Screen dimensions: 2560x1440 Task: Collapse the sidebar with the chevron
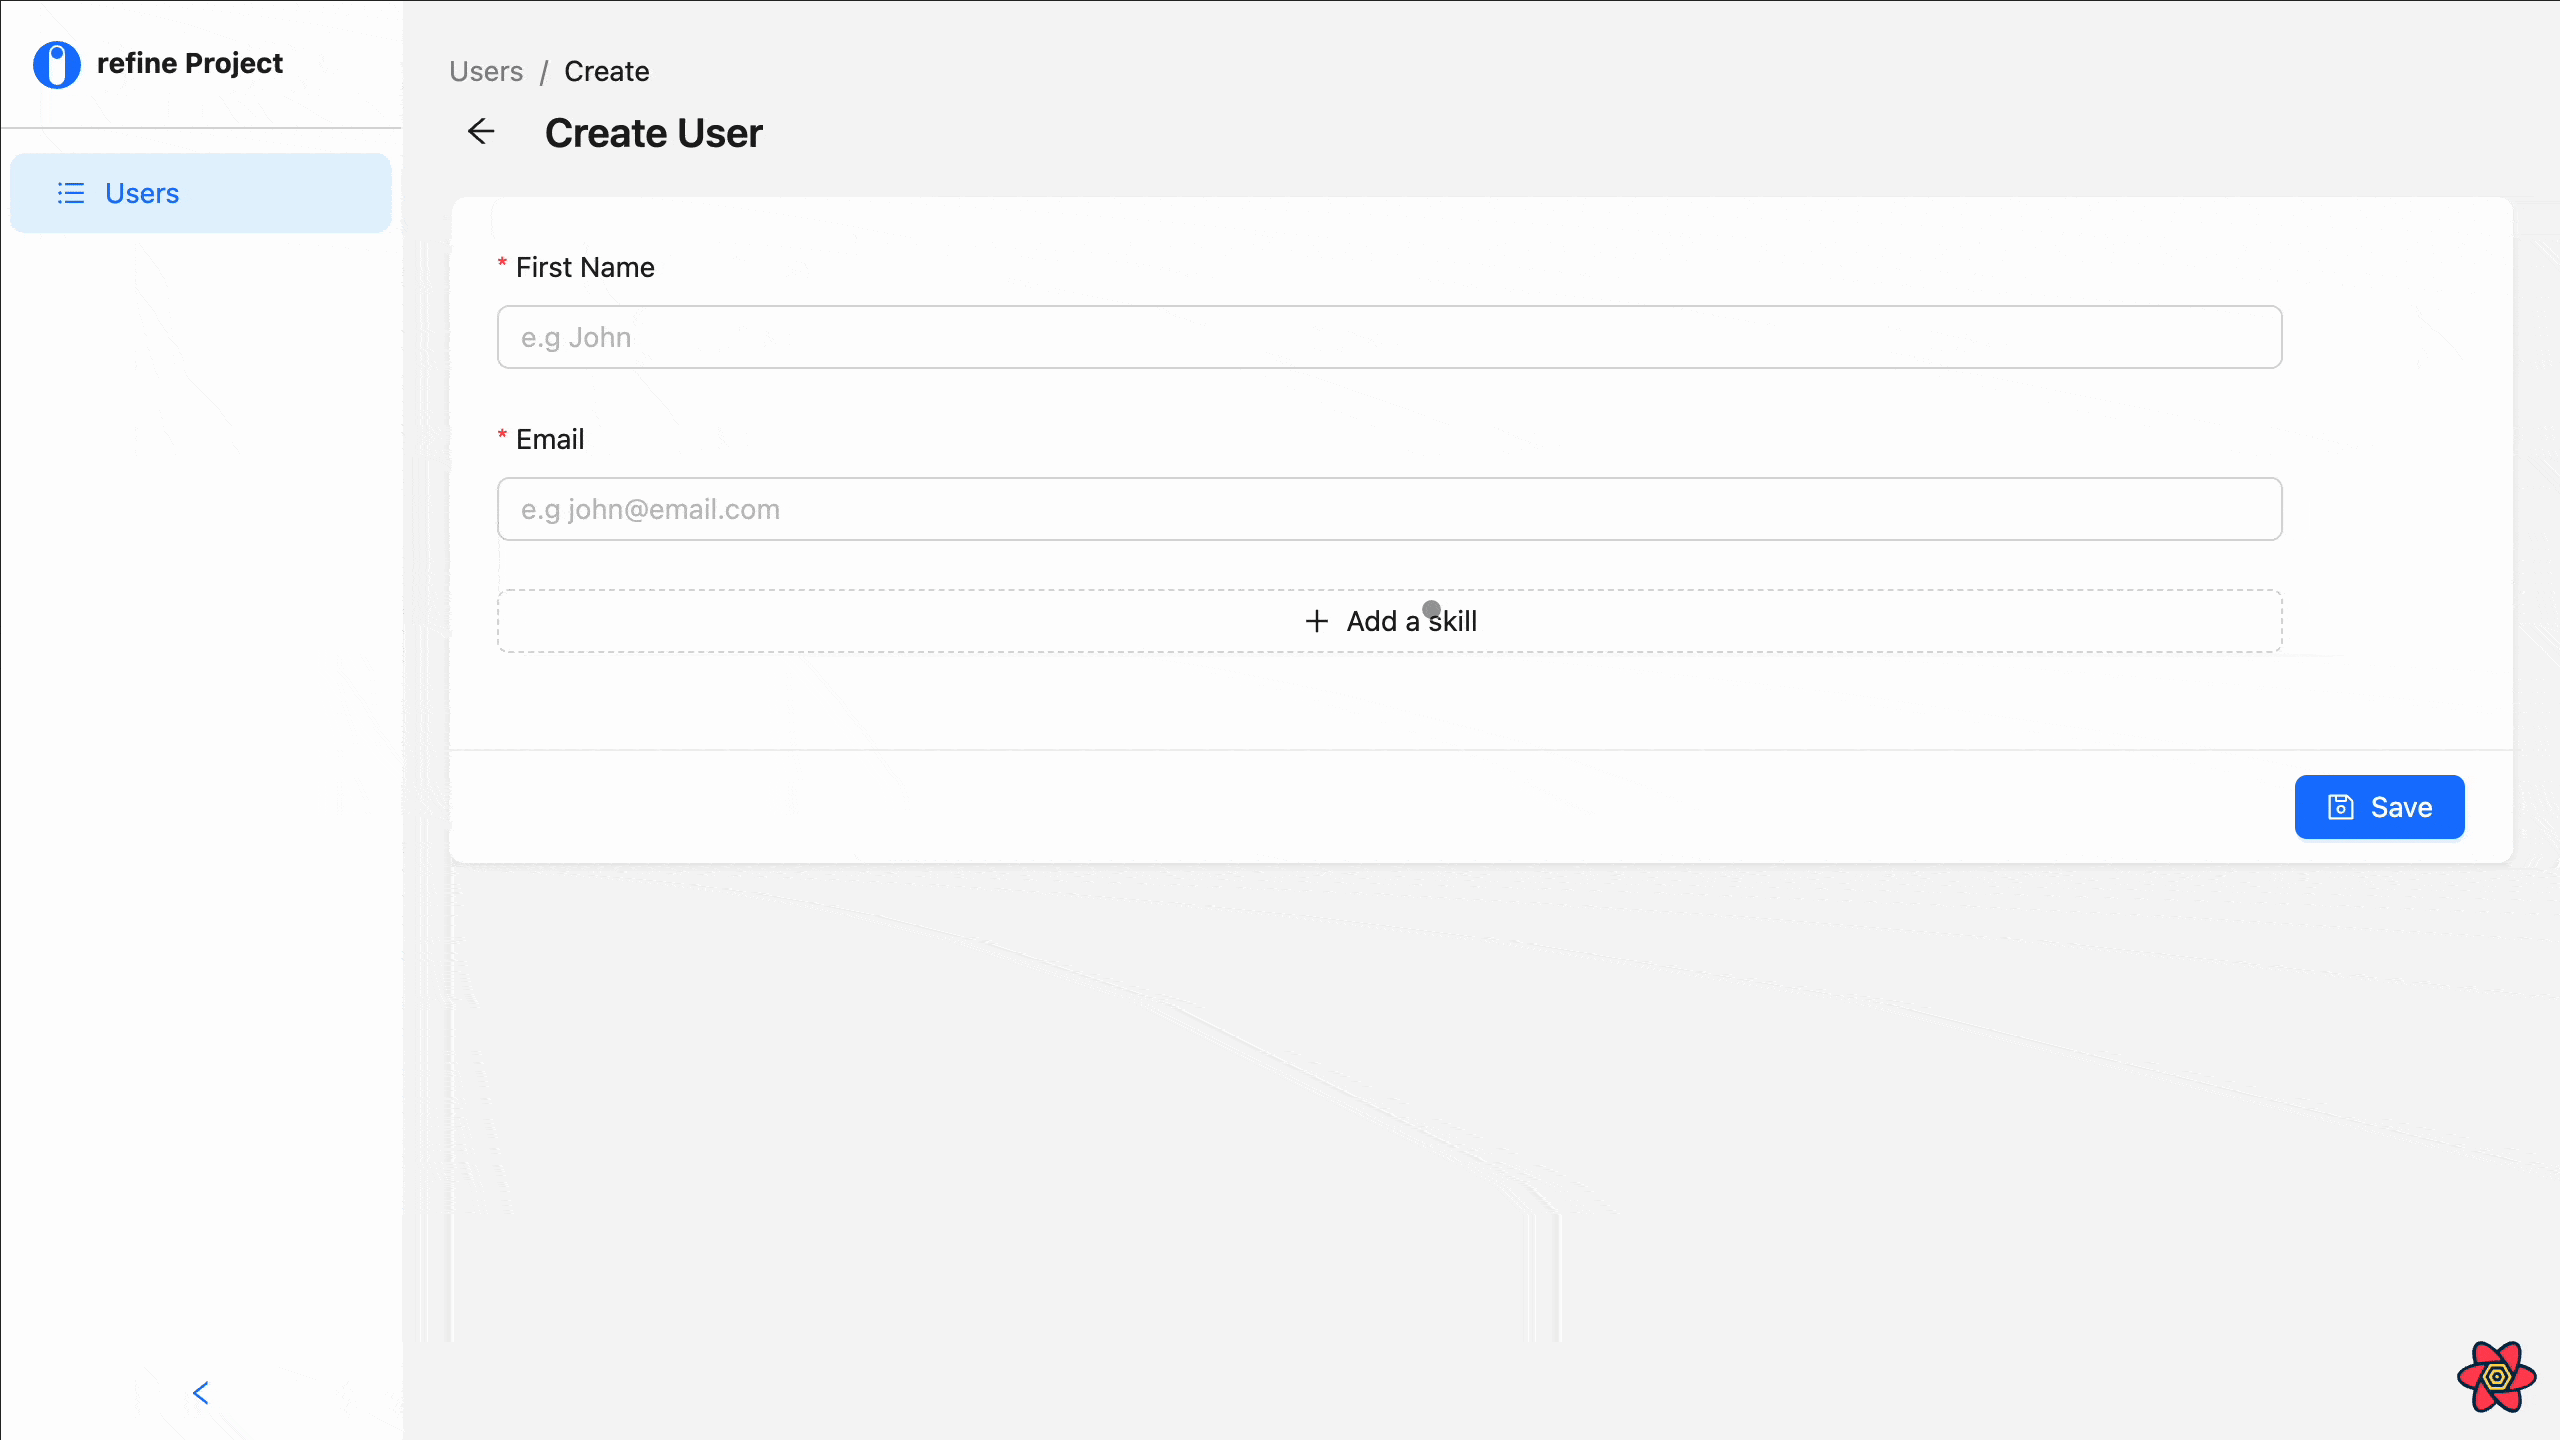click(201, 1393)
